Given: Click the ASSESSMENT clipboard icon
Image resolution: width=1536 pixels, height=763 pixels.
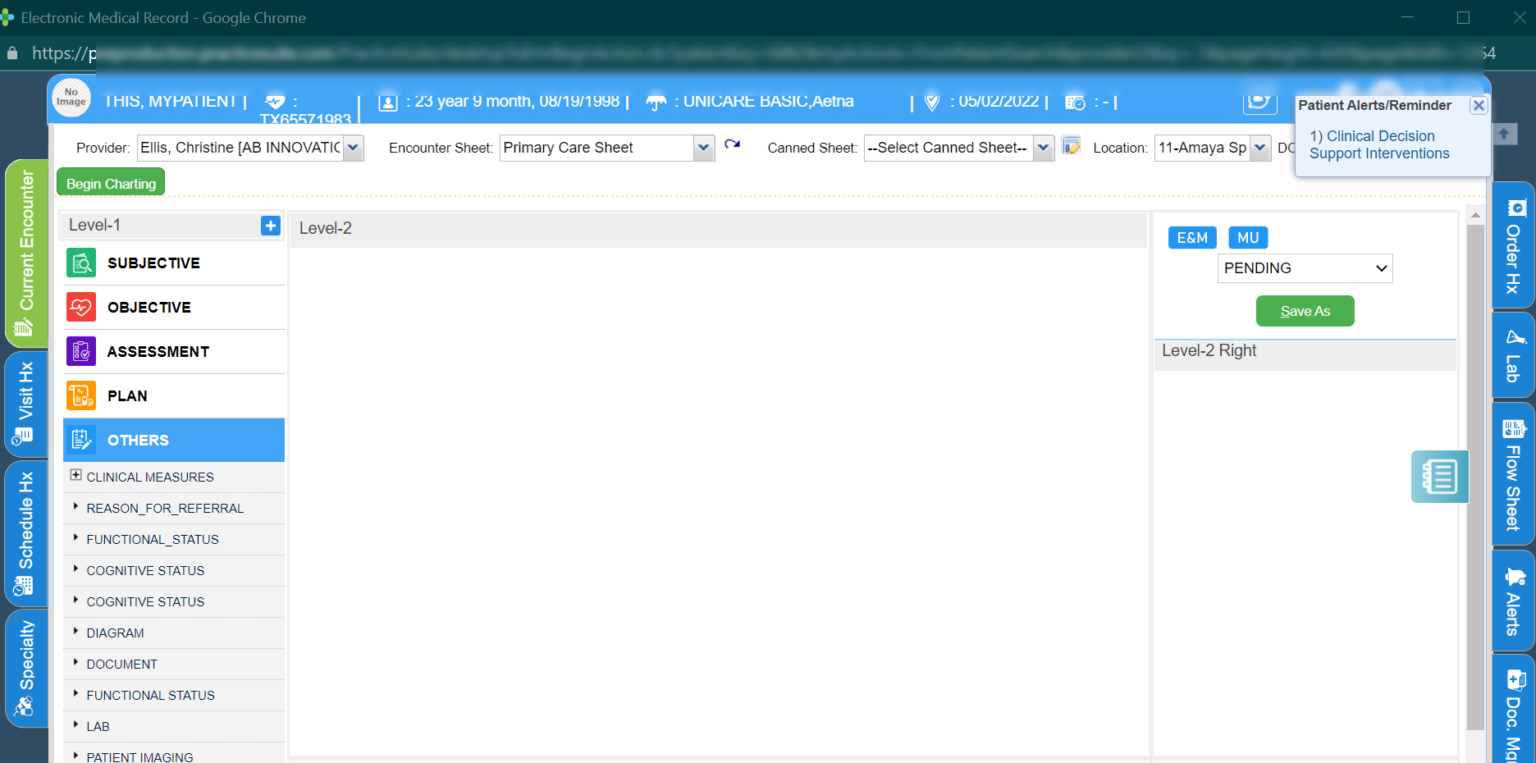Looking at the screenshot, I should [81, 351].
